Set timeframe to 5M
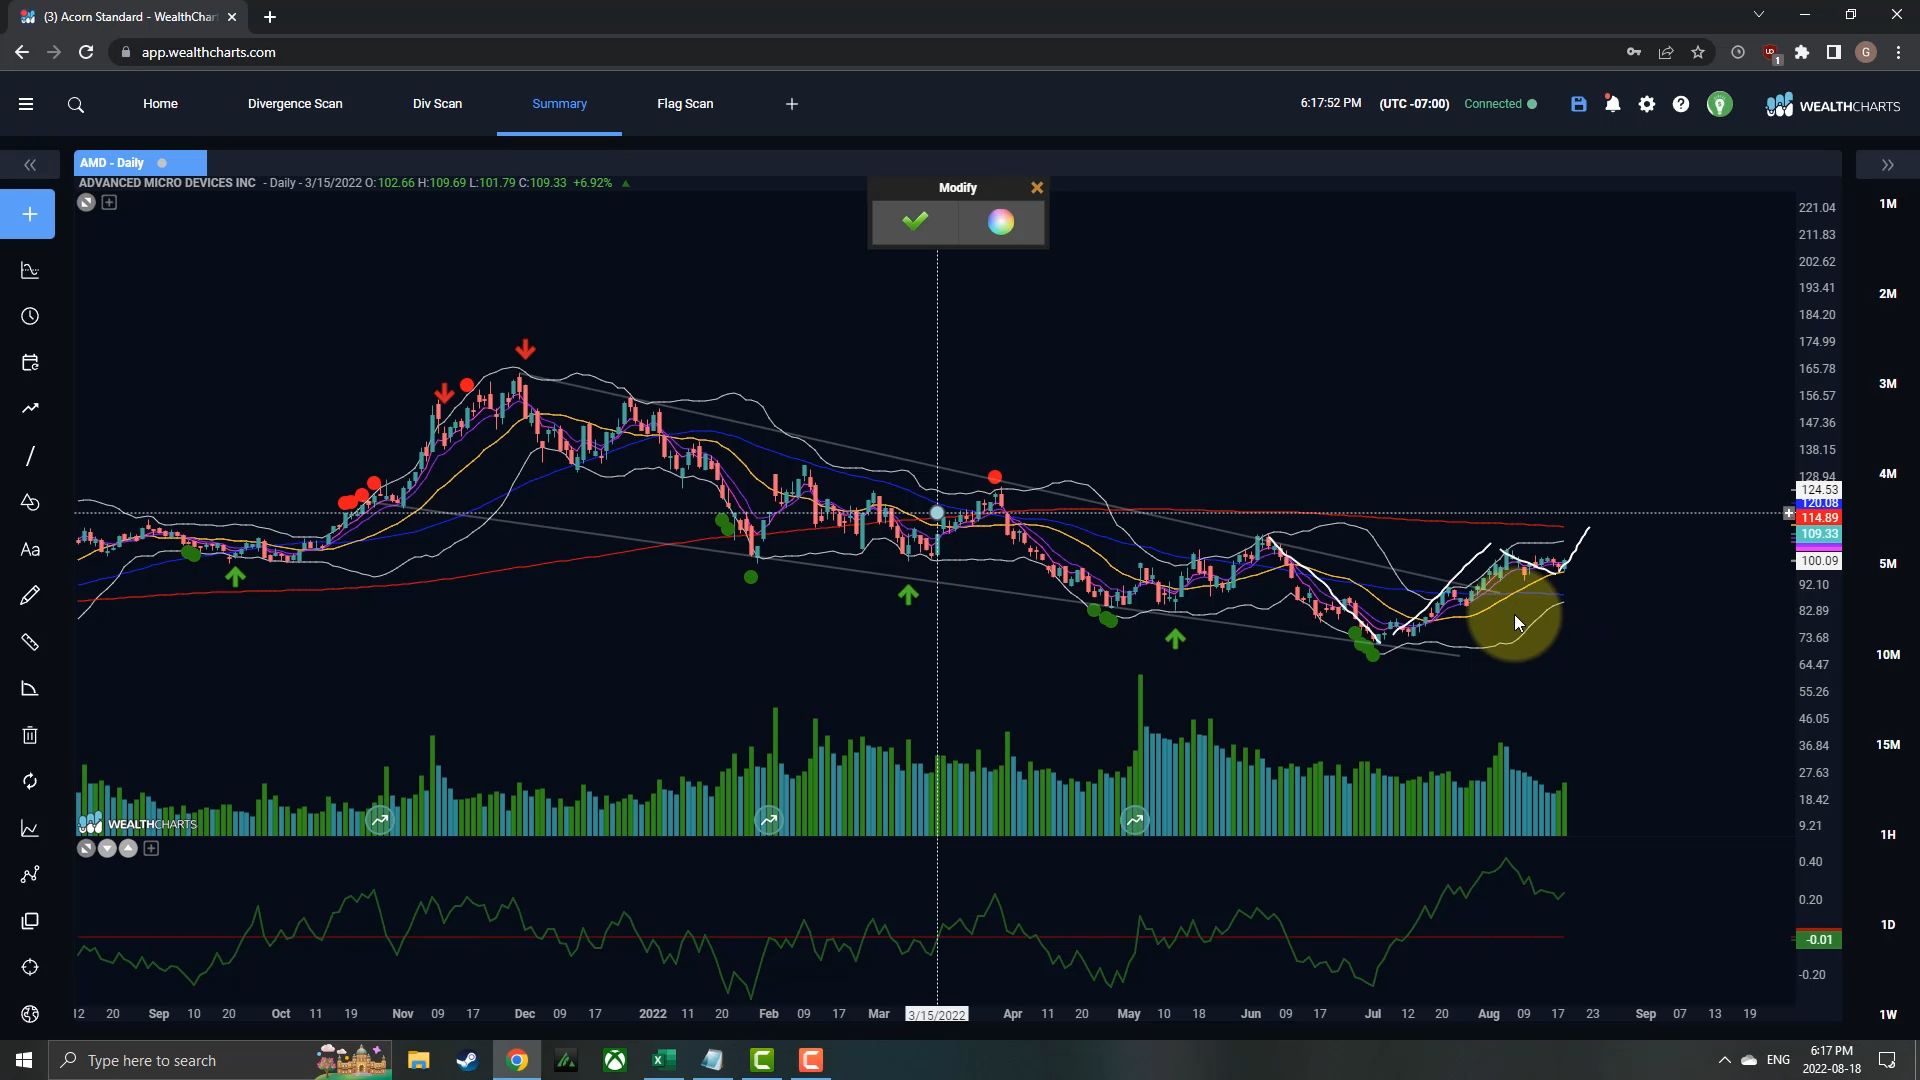 click(x=1887, y=564)
